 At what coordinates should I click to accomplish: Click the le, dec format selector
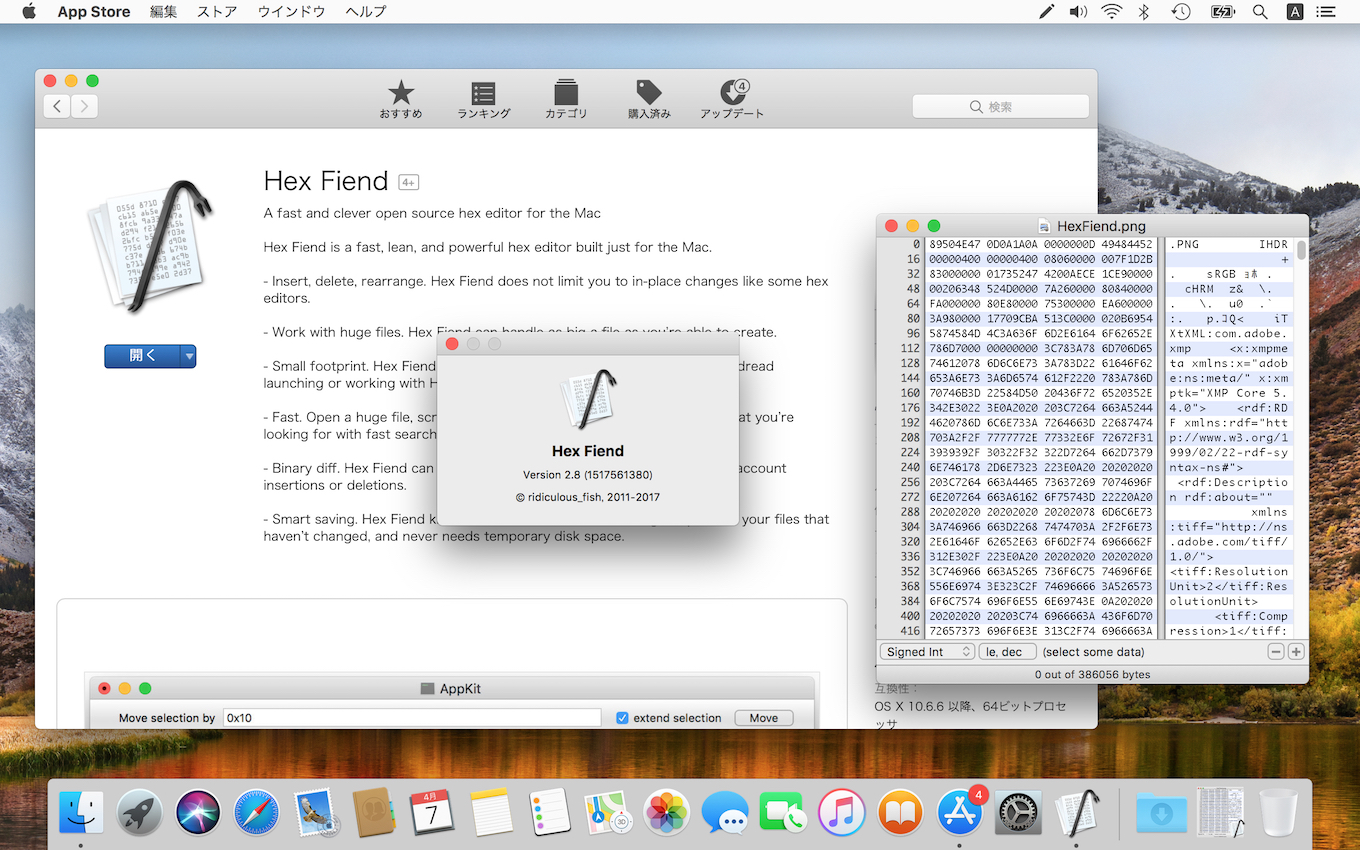[1006, 652]
